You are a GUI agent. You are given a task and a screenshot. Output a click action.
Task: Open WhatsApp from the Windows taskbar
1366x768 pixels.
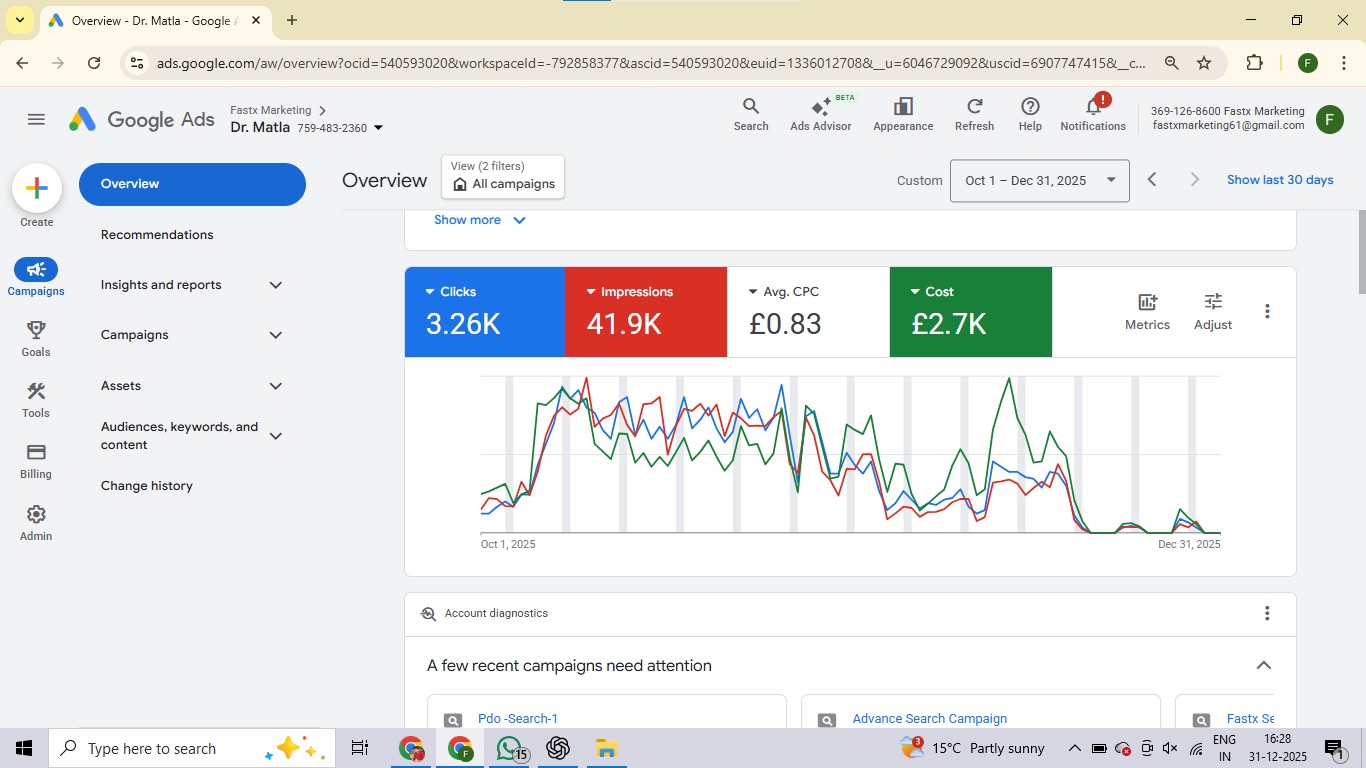(509, 748)
